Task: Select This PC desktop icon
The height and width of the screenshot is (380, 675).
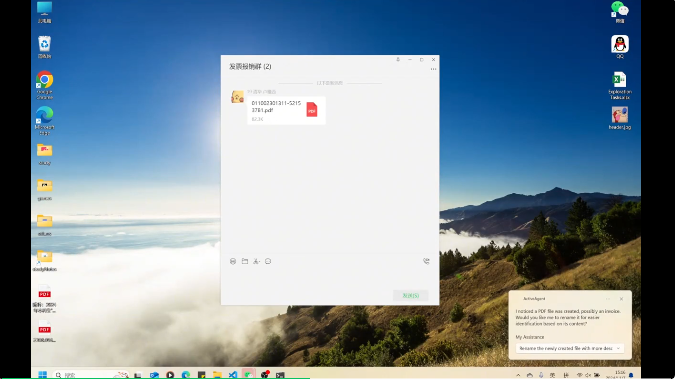Action: click(44, 12)
